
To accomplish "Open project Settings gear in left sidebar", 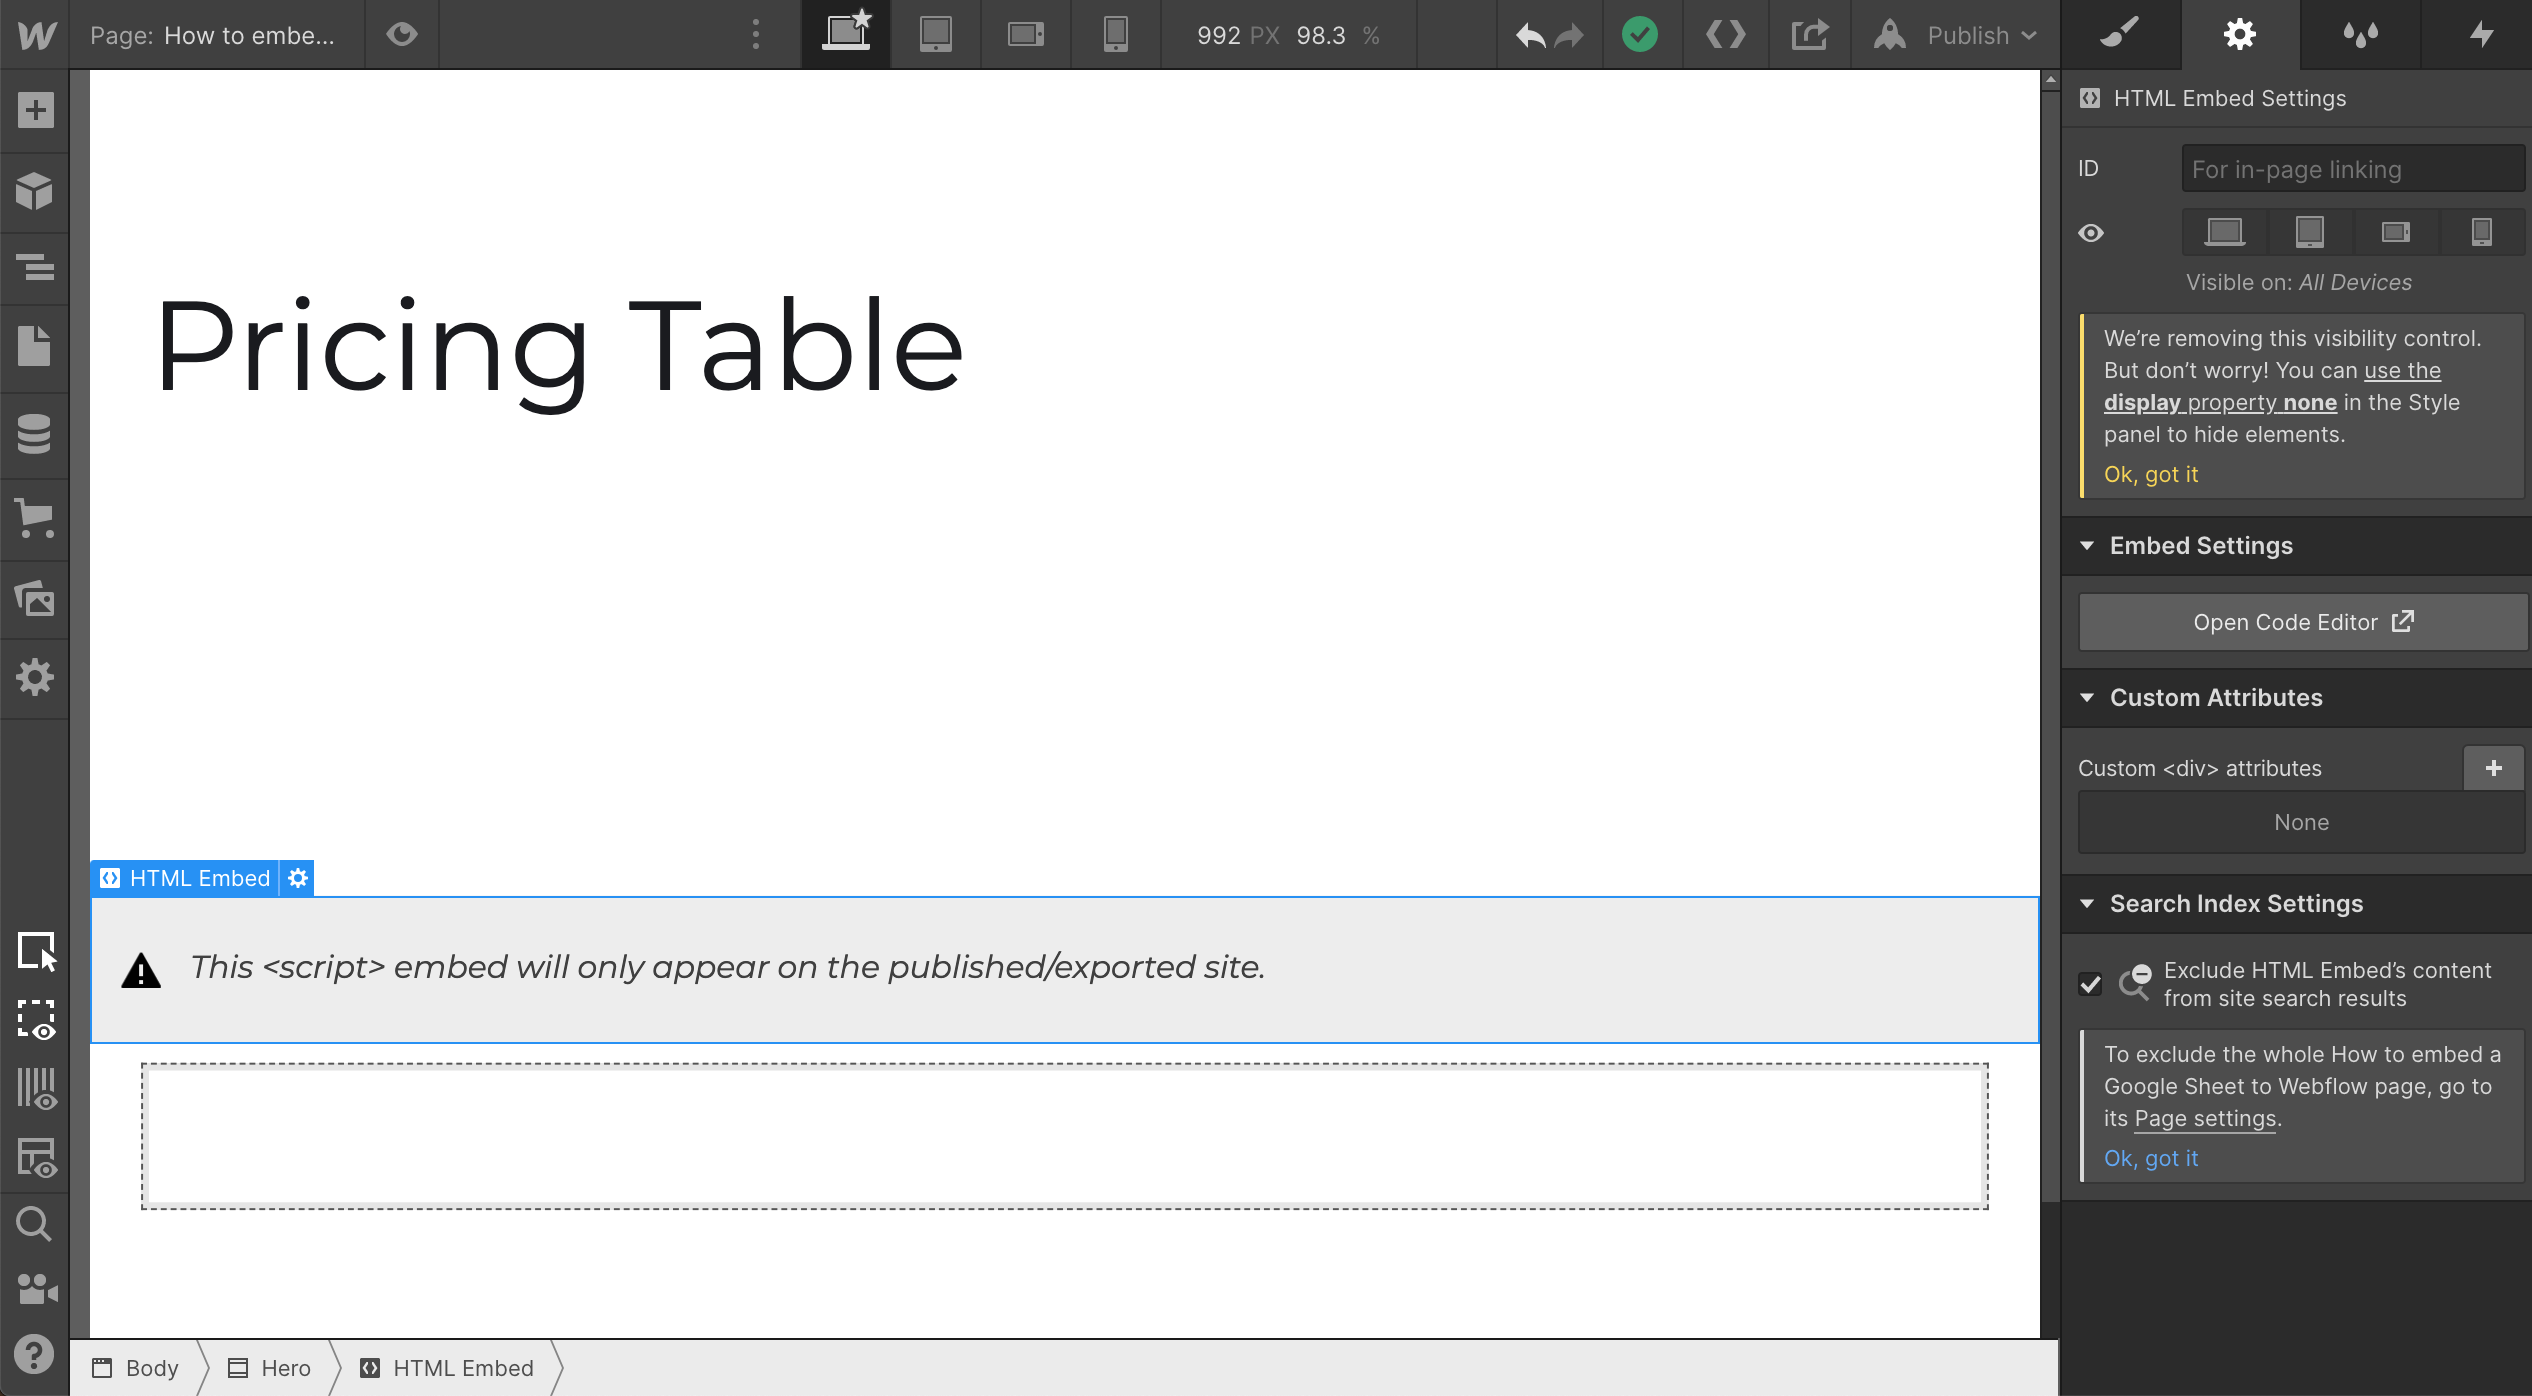I will click(35, 677).
